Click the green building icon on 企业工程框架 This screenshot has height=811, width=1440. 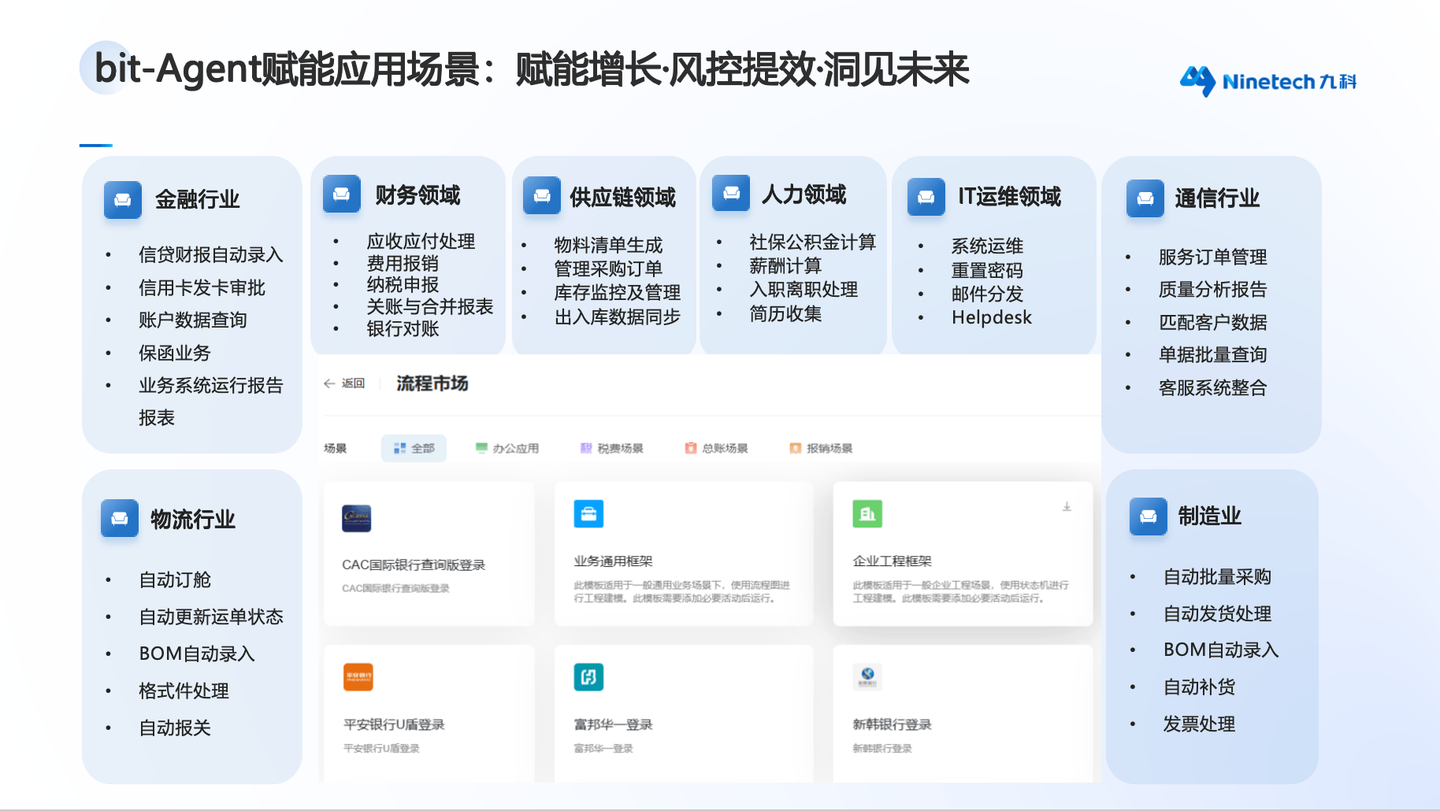point(868,513)
